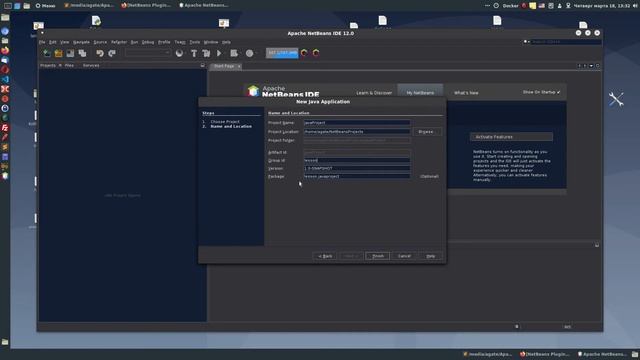The width and height of the screenshot is (640, 360).
Task: Open the Team menu
Action: pyautogui.click(x=180, y=42)
